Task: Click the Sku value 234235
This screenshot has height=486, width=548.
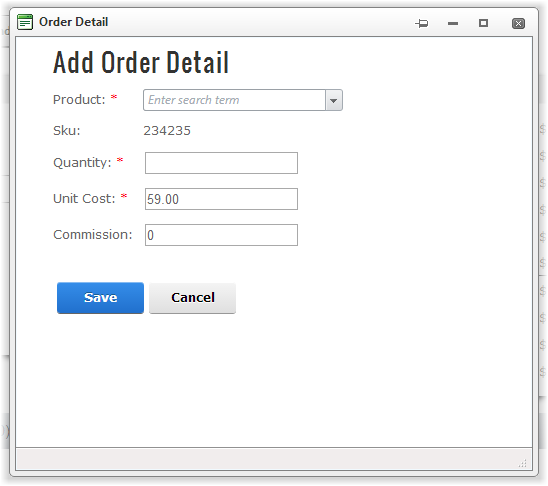Action: point(167,131)
